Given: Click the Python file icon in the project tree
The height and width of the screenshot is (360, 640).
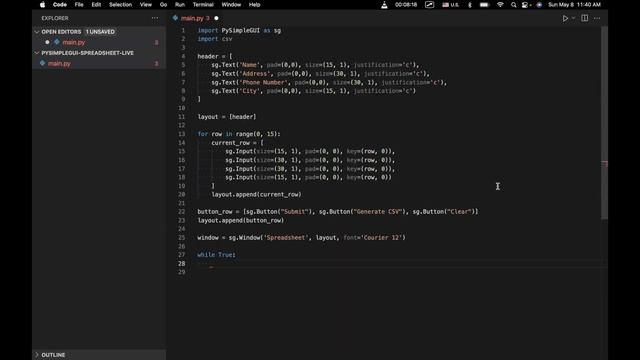Looking at the screenshot, I should (x=42, y=63).
